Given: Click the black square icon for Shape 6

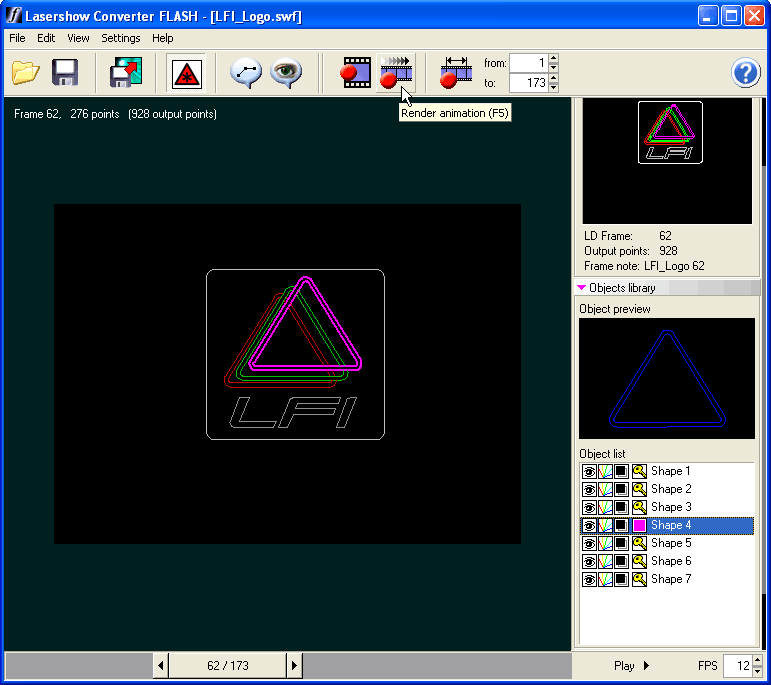Looking at the screenshot, I should tap(622, 561).
